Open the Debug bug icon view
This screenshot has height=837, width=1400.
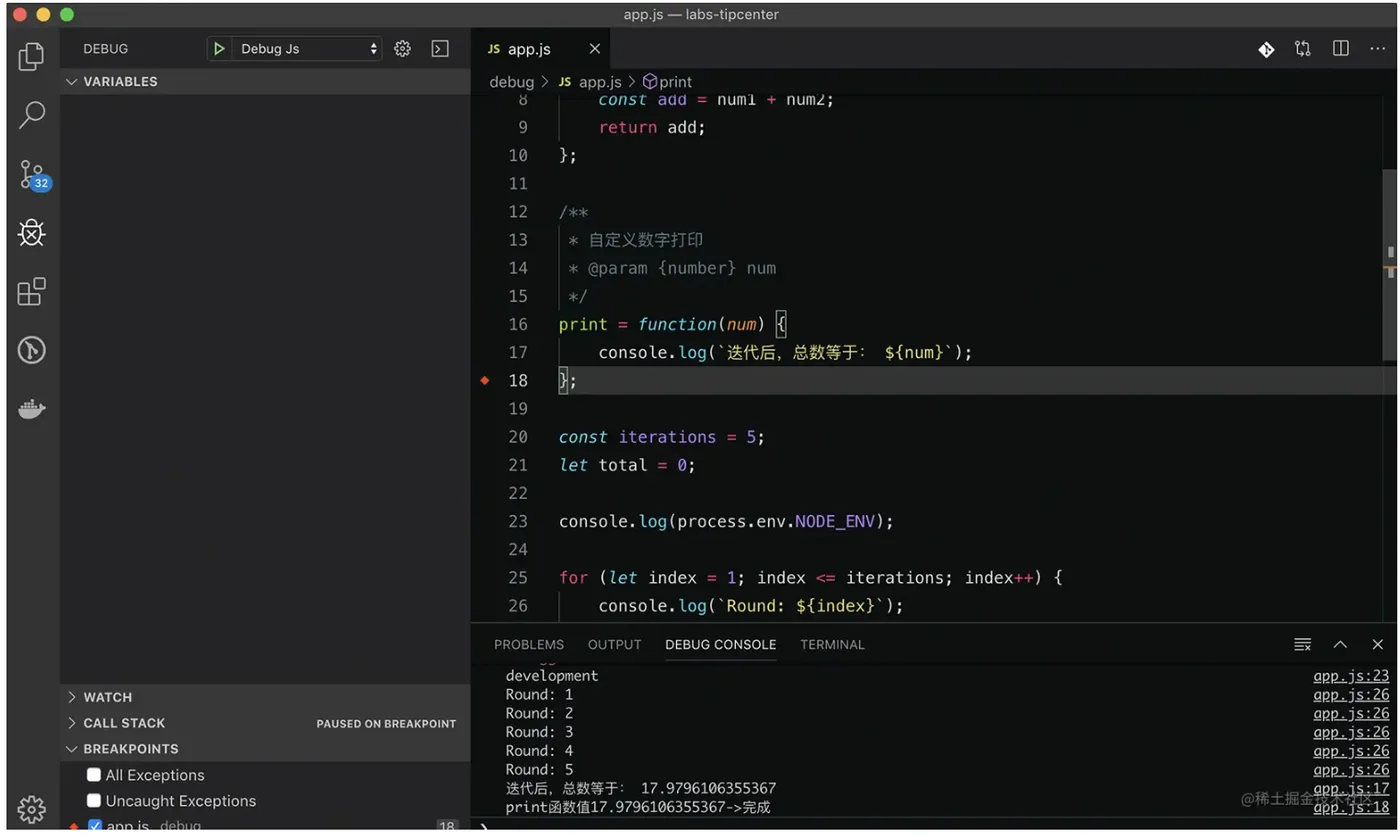[x=32, y=233]
